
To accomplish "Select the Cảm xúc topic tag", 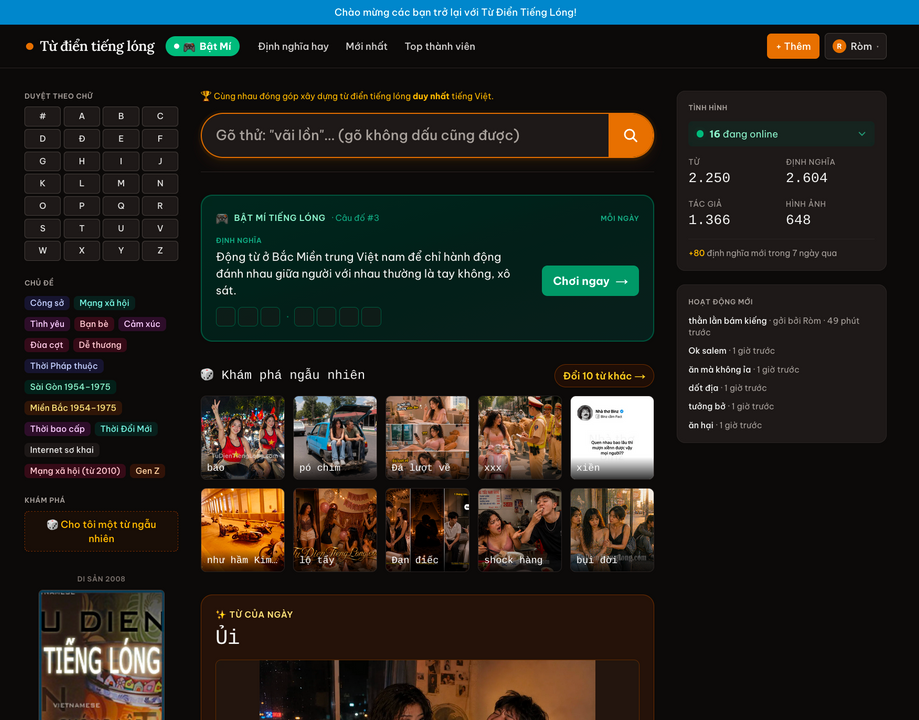I will 142,324.
